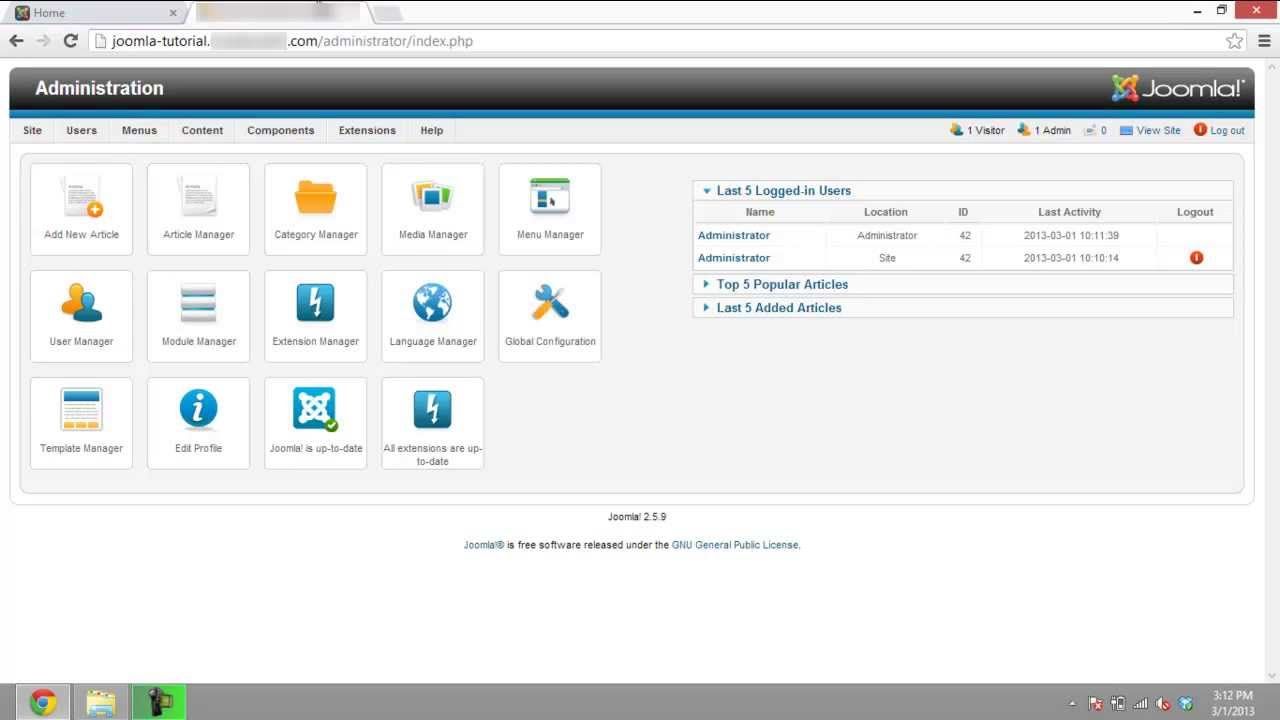Open the Extensions menu
Viewport: 1280px width, 720px height.
pos(367,130)
